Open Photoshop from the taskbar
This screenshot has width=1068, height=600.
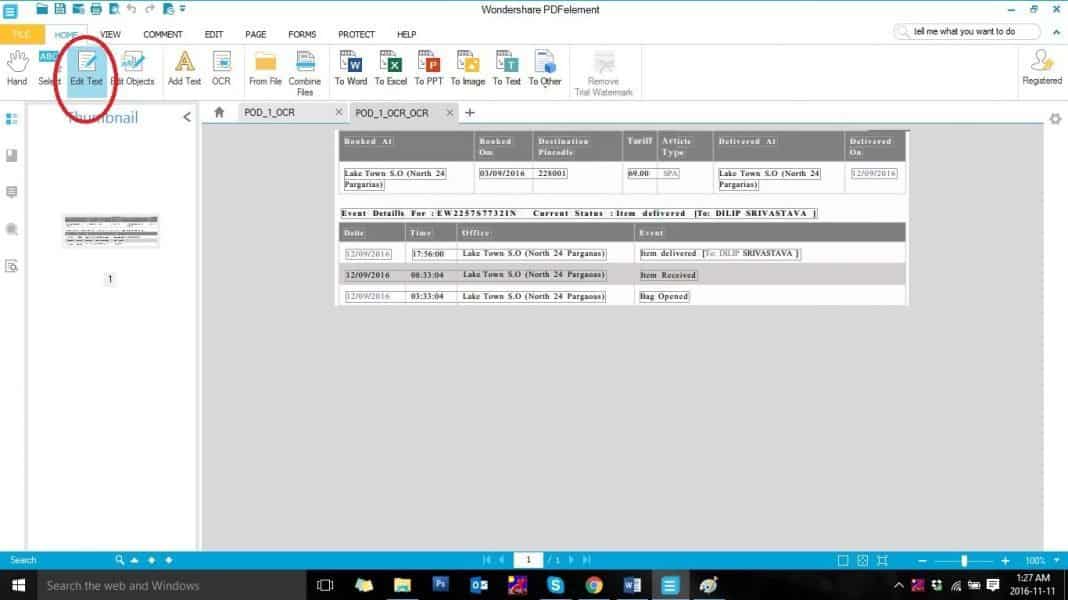point(440,585)
